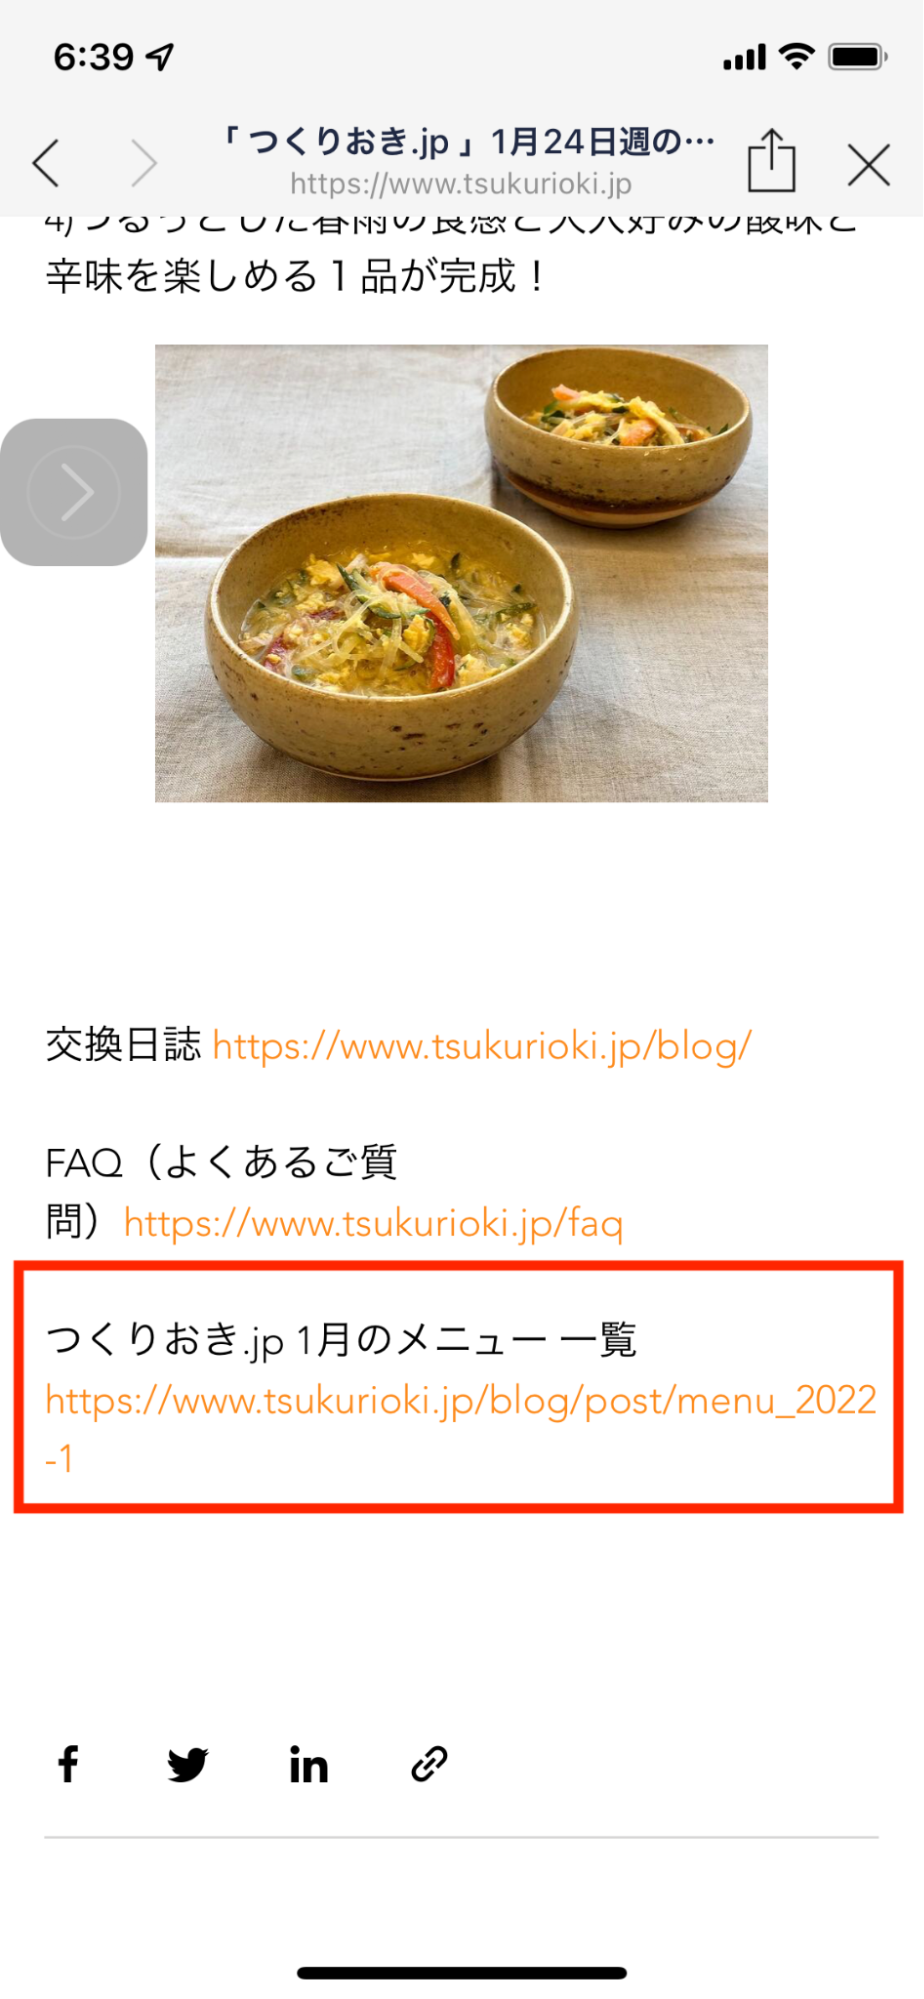
Task: Close the in-app browser with X
Action: pos(868,165)
